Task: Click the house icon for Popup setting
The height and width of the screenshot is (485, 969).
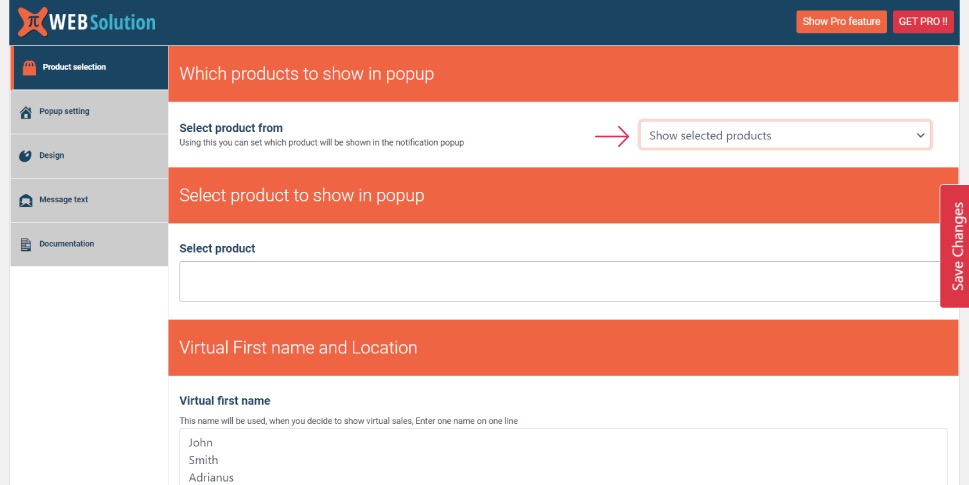Action: click(25, 112)
